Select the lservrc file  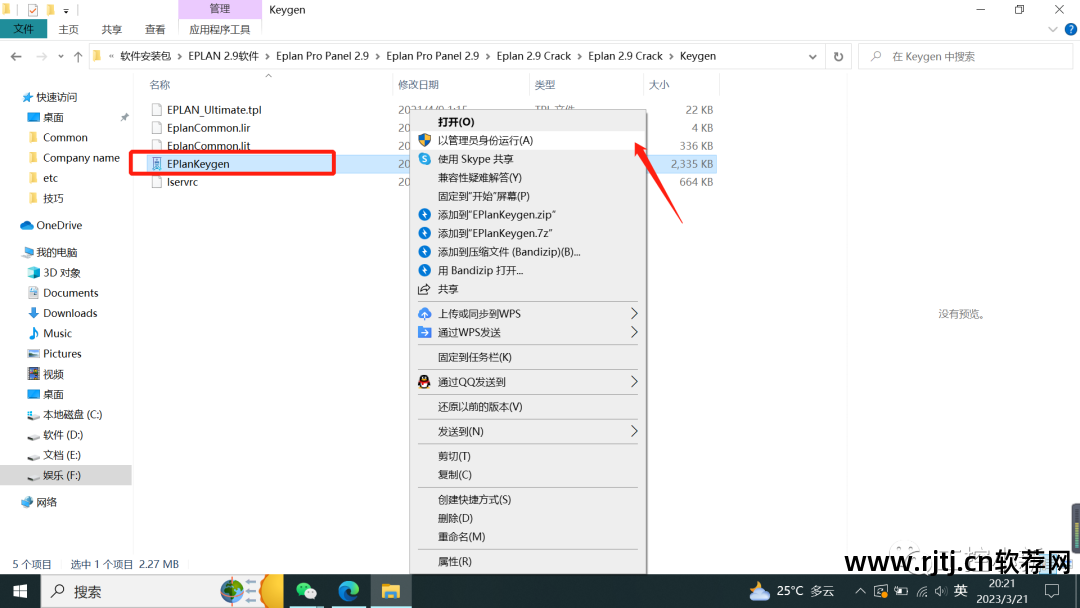(182, 182)
